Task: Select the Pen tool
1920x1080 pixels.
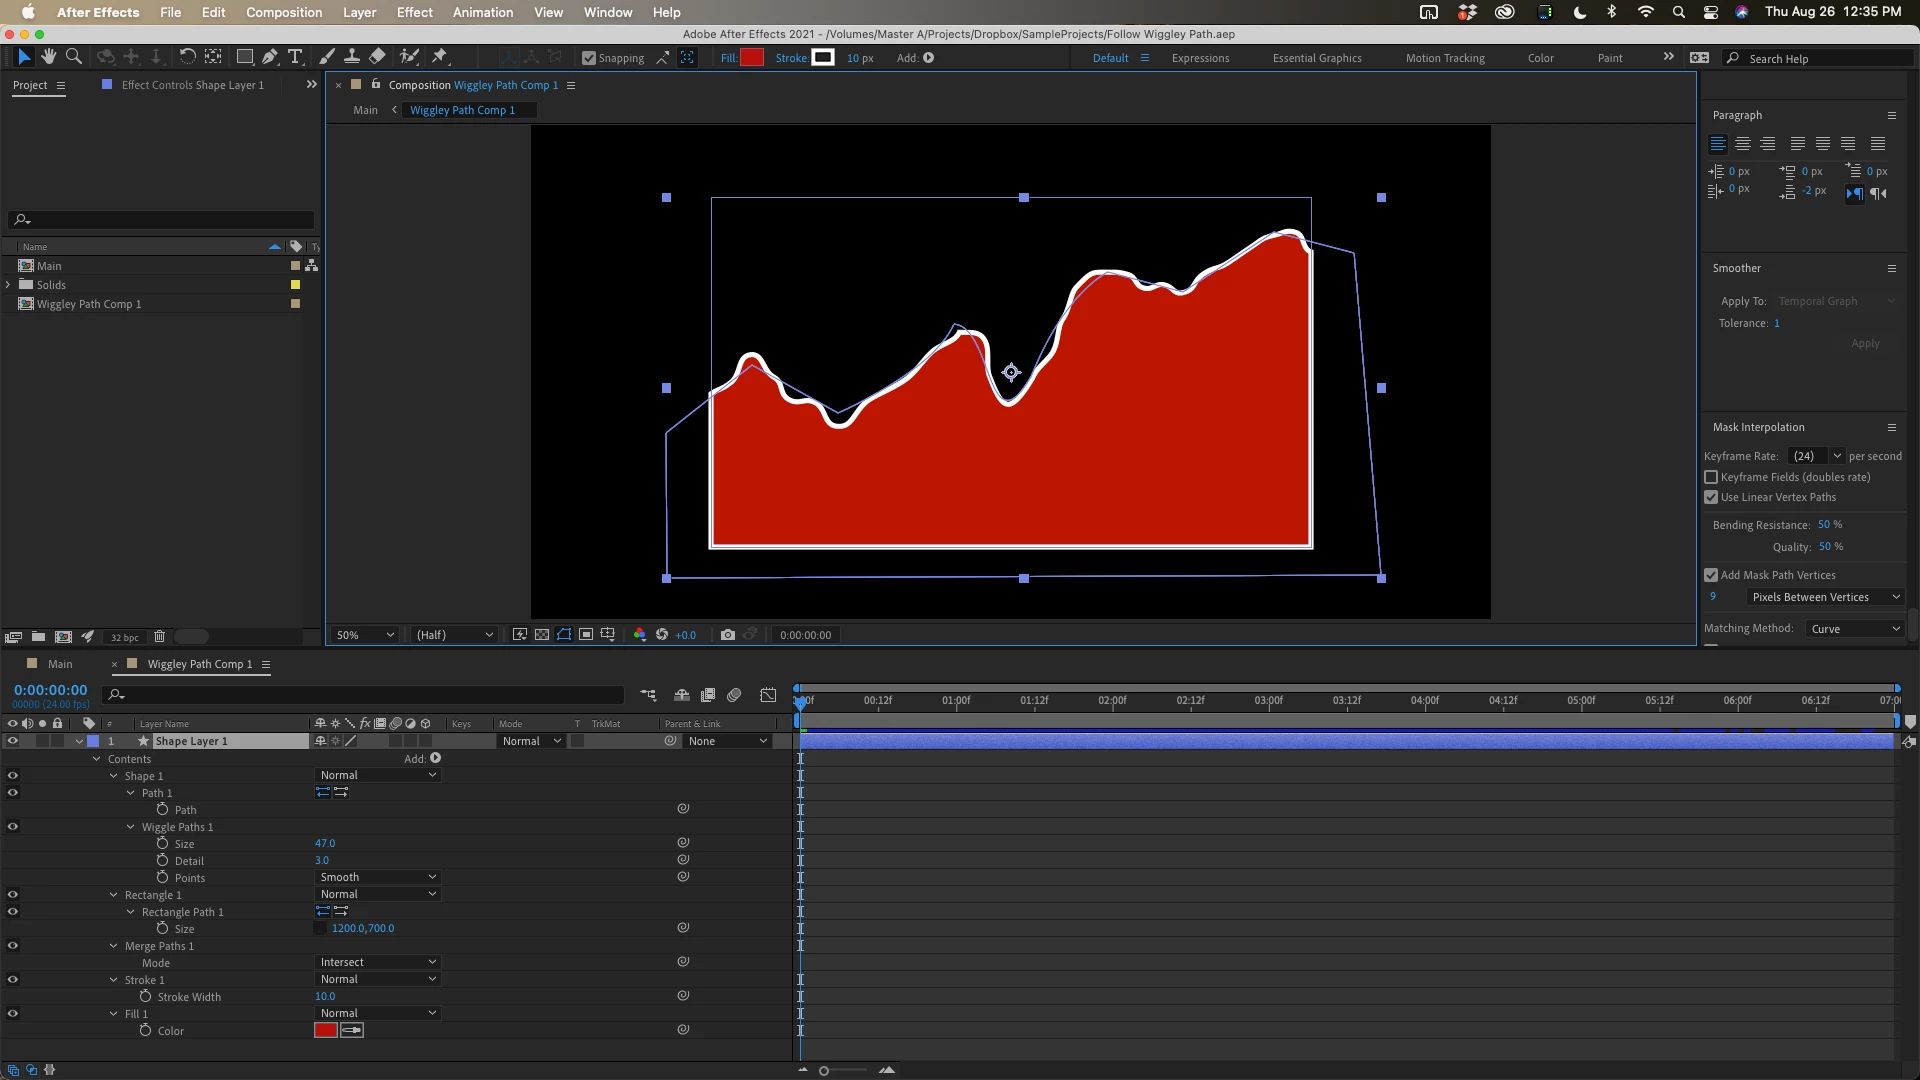Action: pyautogui.click(x=270, y=57)
